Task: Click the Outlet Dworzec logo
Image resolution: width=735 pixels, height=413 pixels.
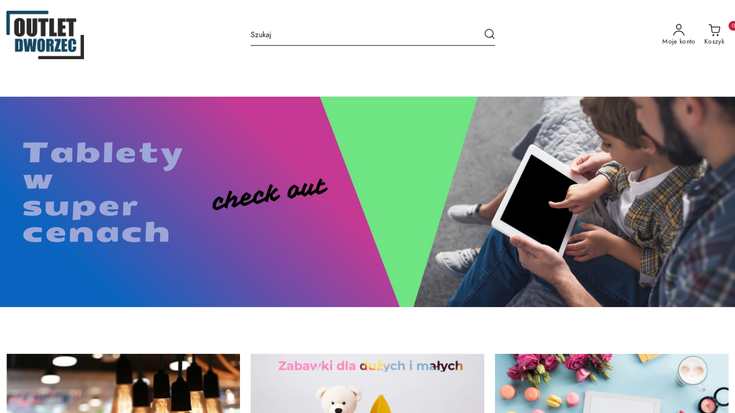Action: [x=45, y=35]
